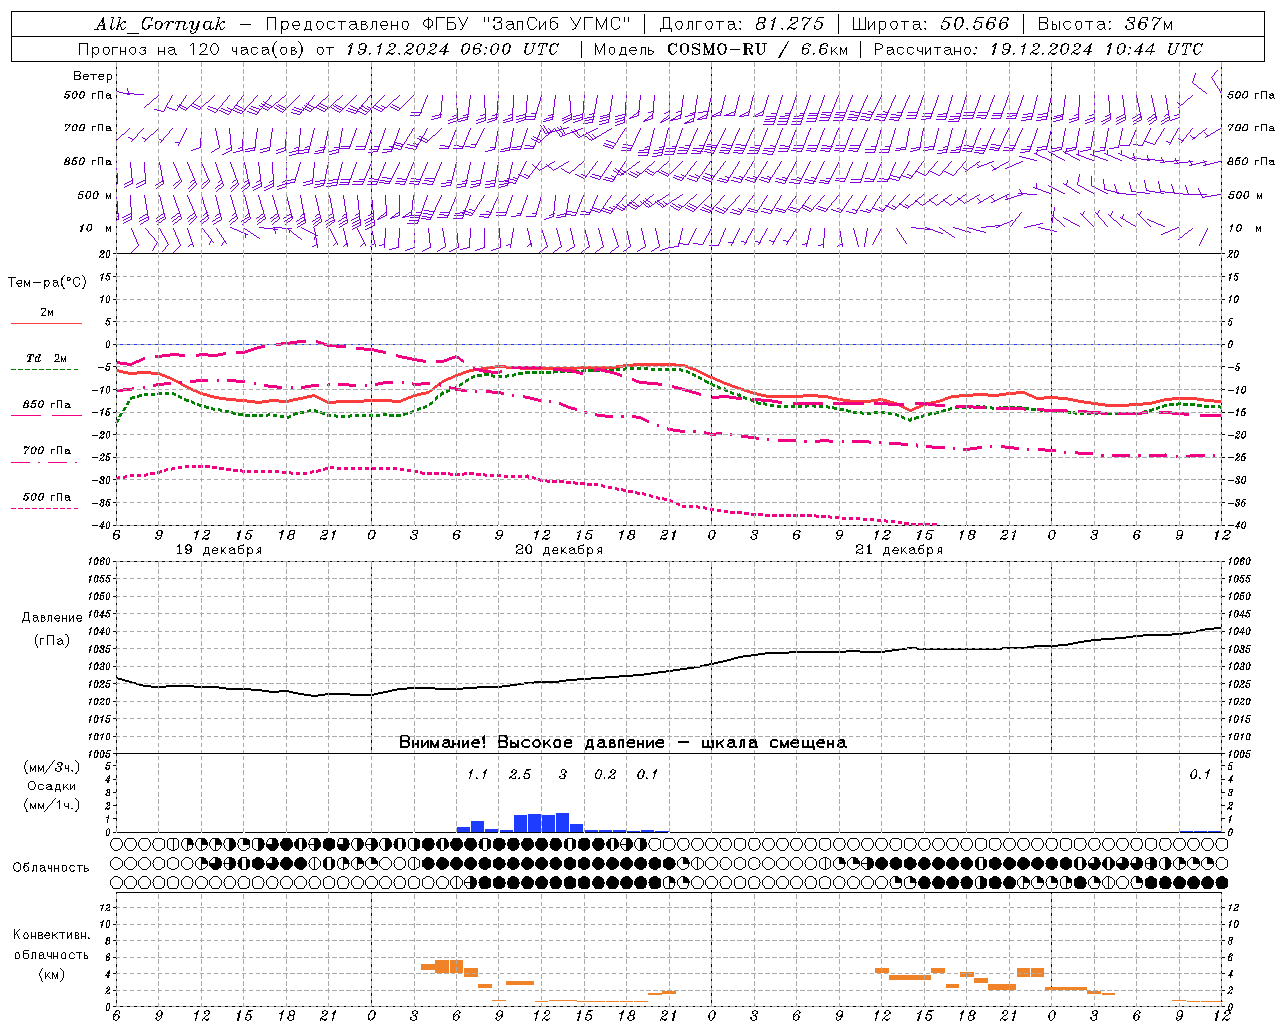Screen dimensions: 1280x1024
Task: Click the 0.2 precipitation total value
Action: [x=605, y=775]
